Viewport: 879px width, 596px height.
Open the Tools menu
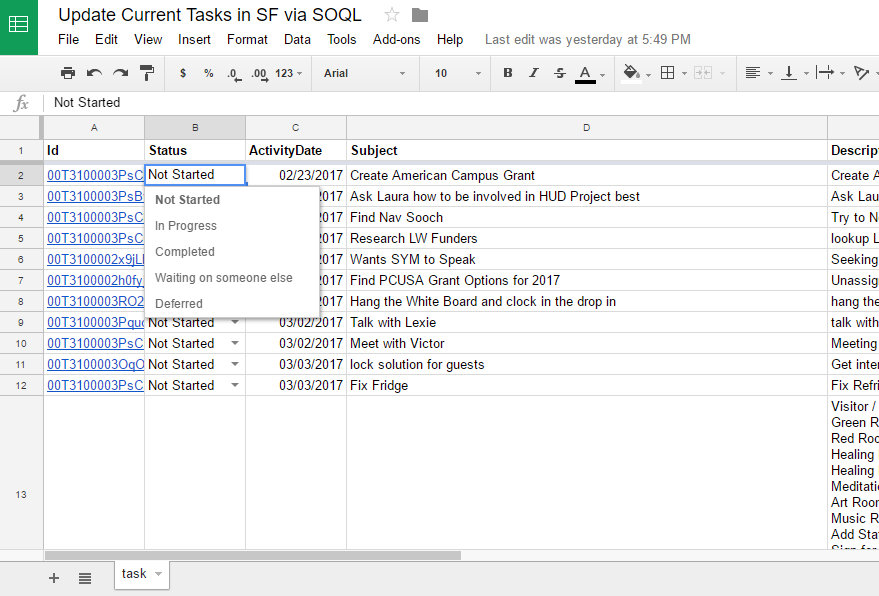pos(341,39)
